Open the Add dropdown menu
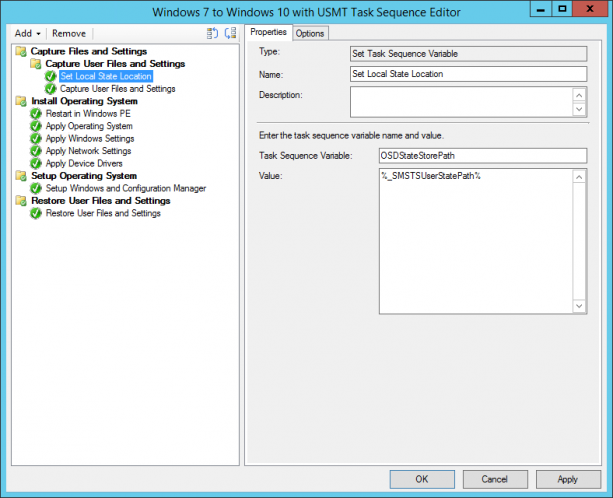Viewport: 613px width, 498px height. click(x=28, y=33)
